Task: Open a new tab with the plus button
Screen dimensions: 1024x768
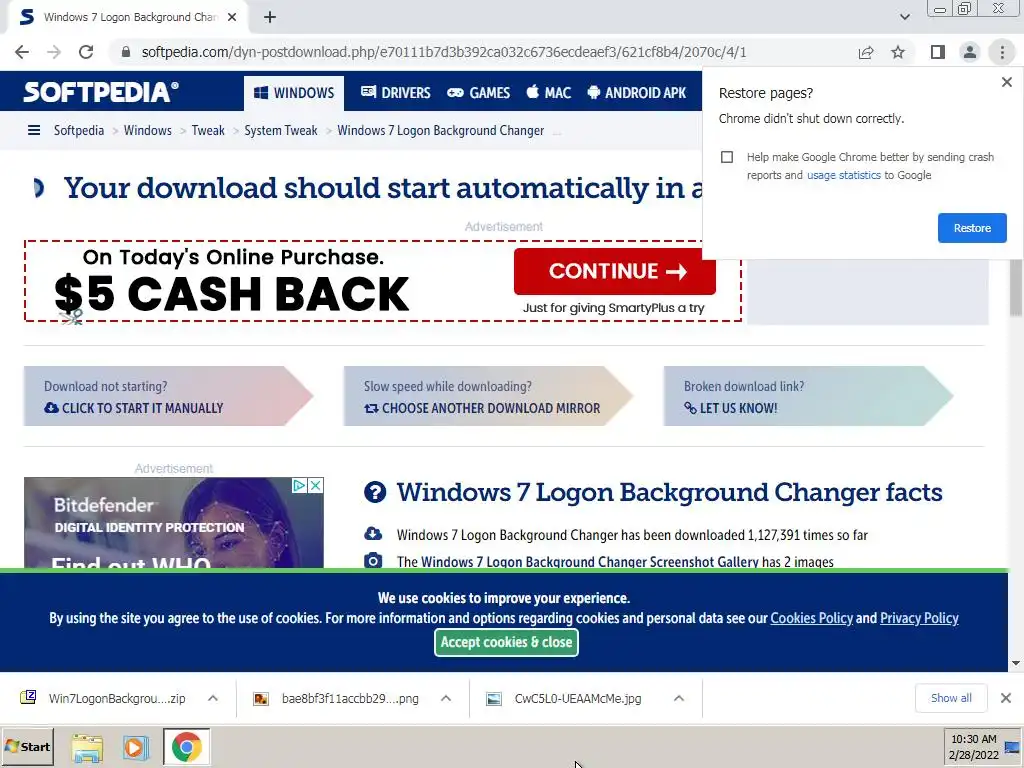Action: click(270, 17)
